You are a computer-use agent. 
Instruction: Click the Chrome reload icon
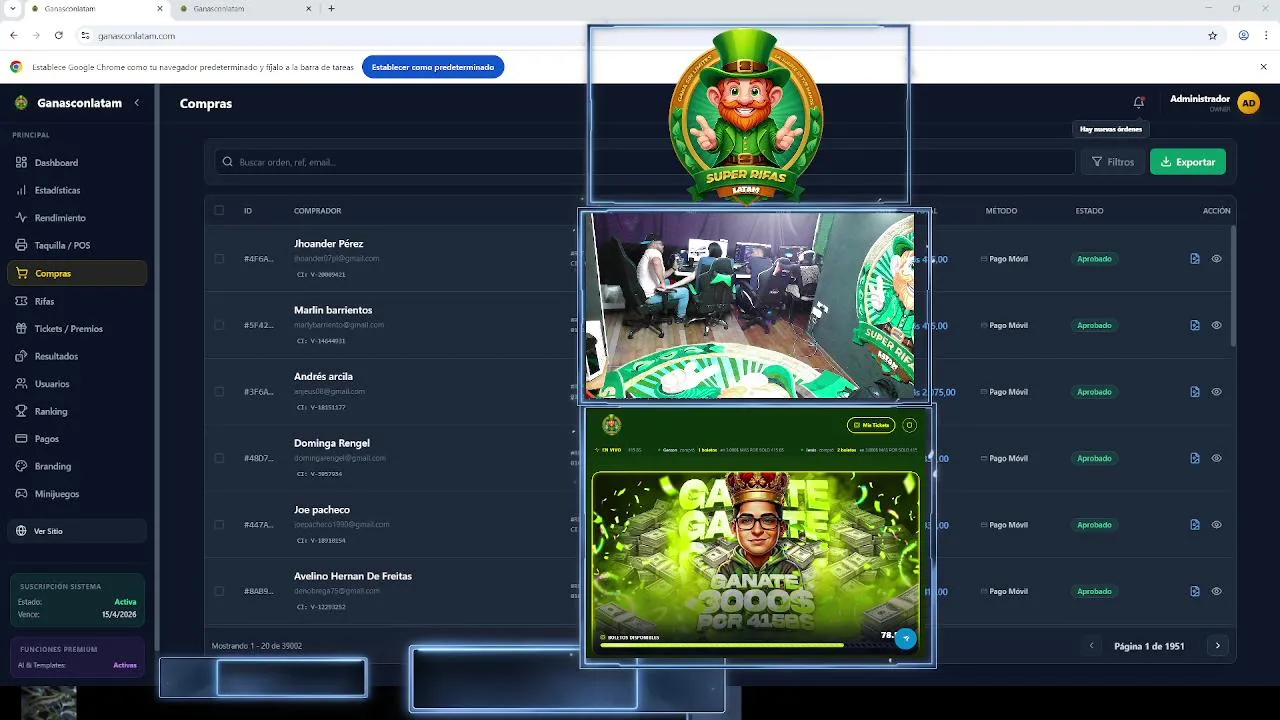(x=59, y=35)
